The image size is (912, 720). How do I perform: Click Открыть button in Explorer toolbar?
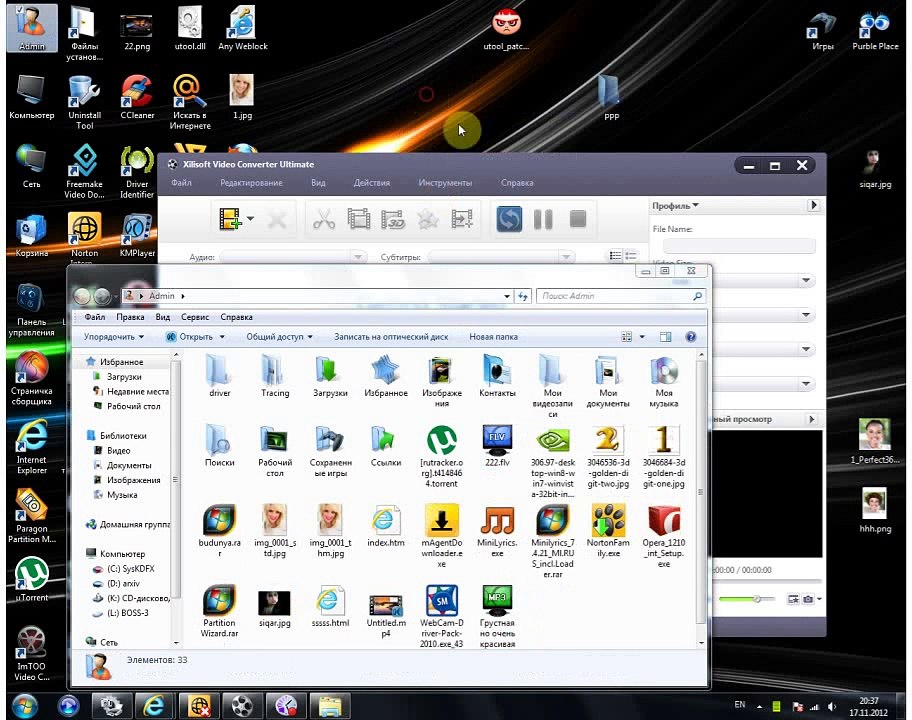point(195,337)
